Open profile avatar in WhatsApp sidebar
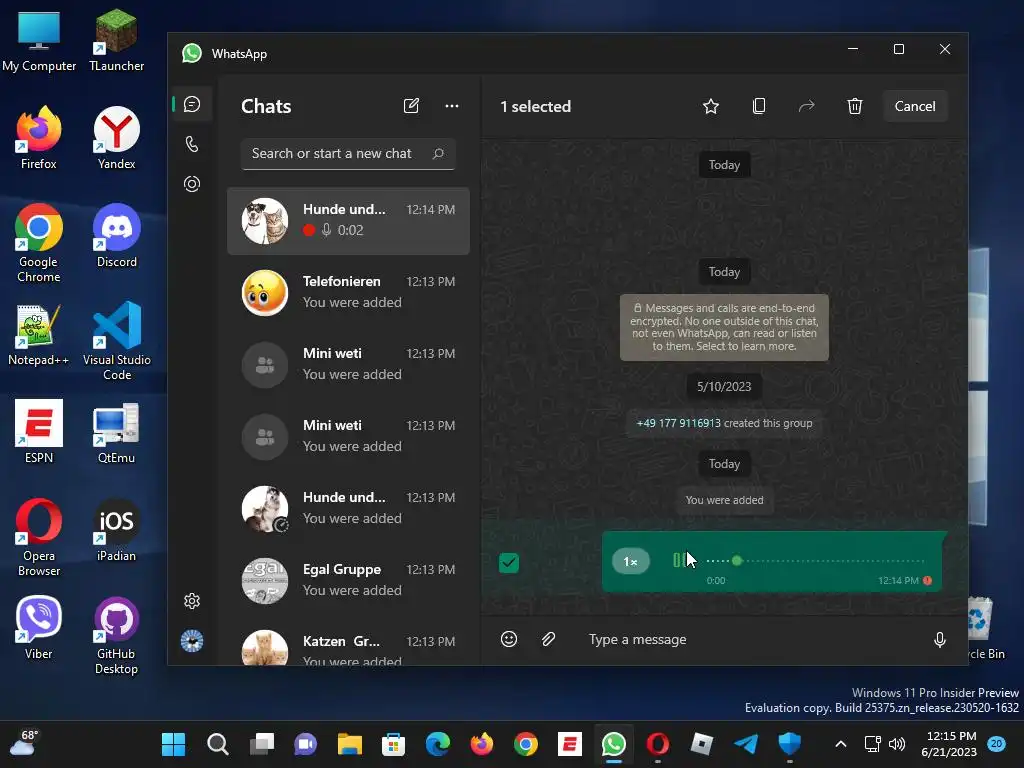 192,641
